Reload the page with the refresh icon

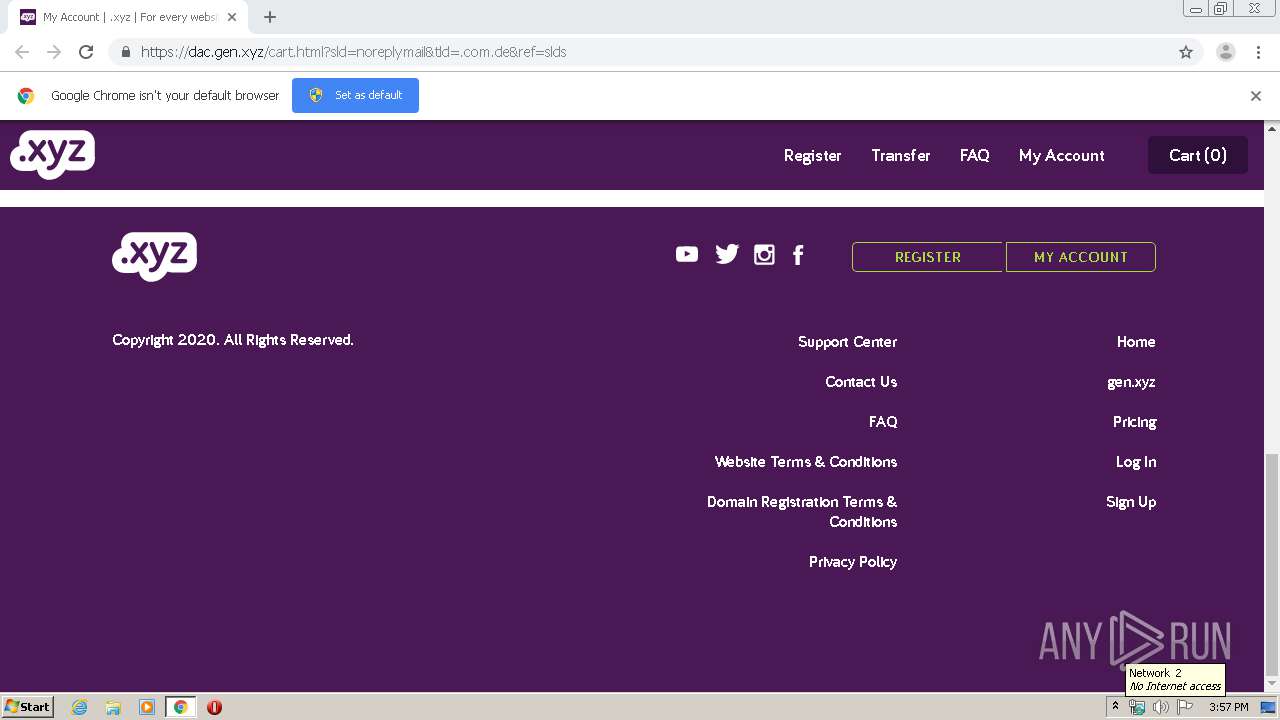point(86,52)
